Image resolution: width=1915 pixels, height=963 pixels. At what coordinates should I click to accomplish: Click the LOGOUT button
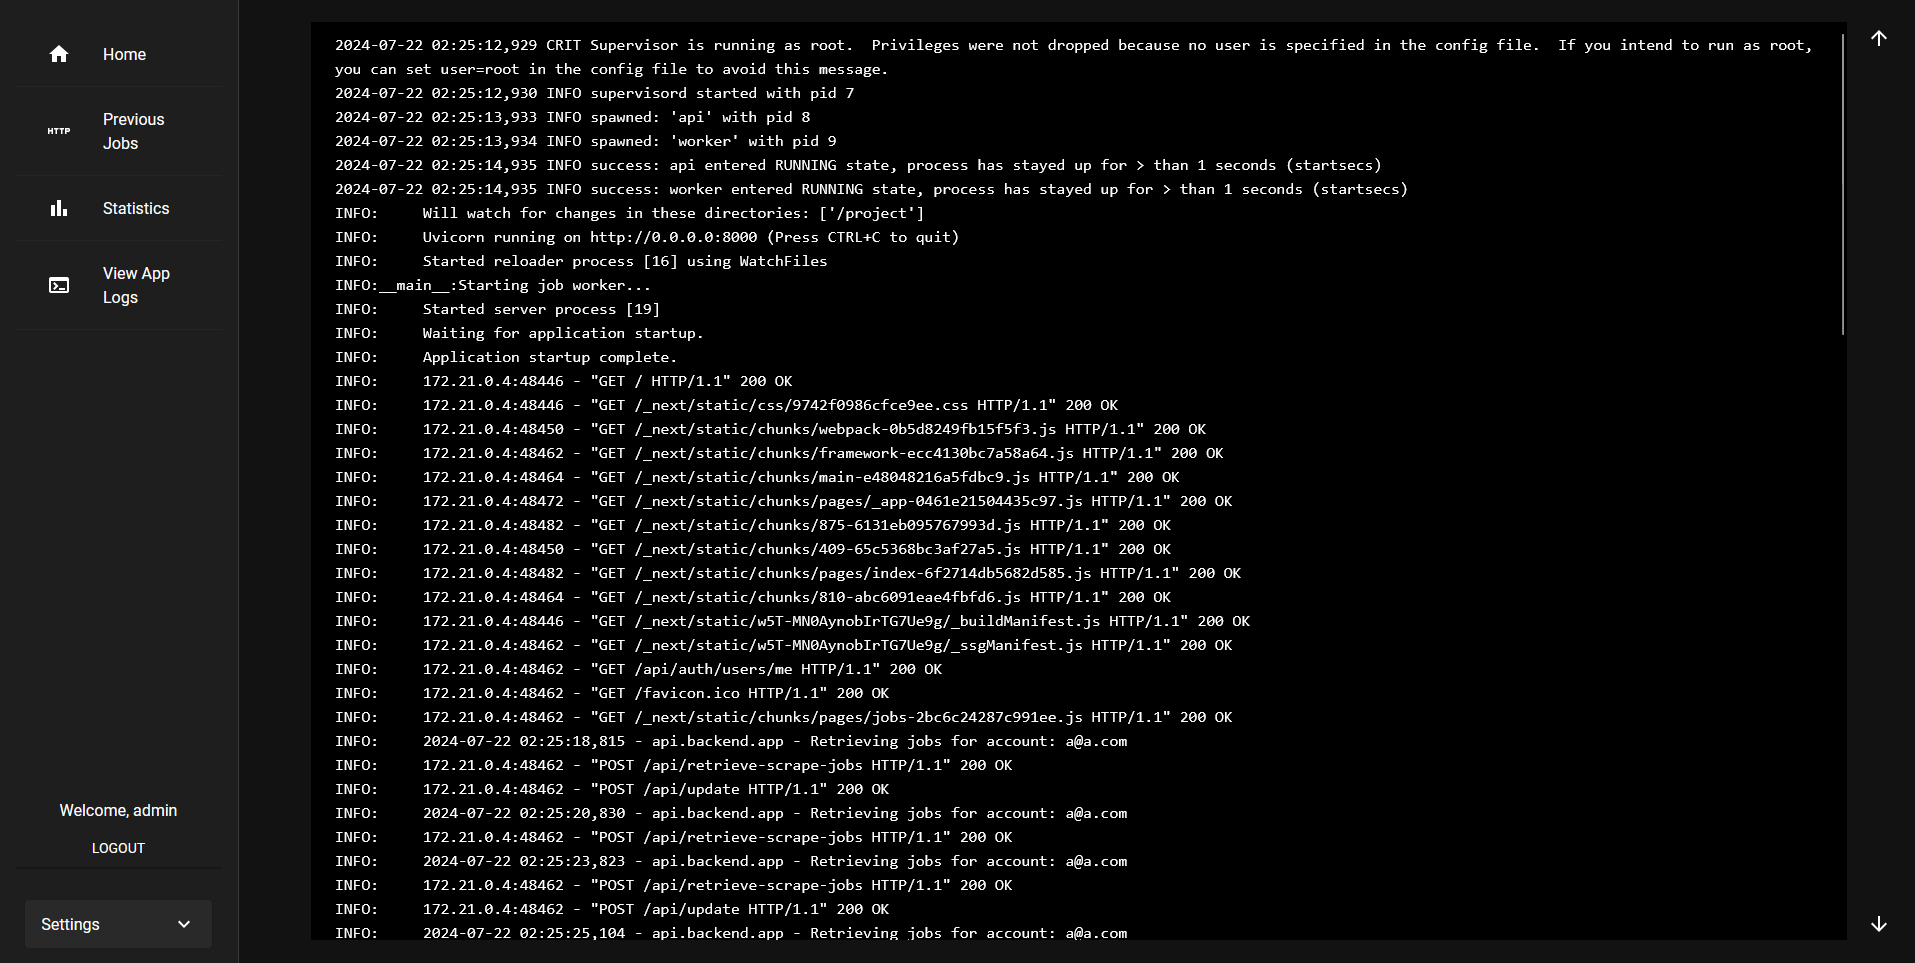tap(118, 848)
